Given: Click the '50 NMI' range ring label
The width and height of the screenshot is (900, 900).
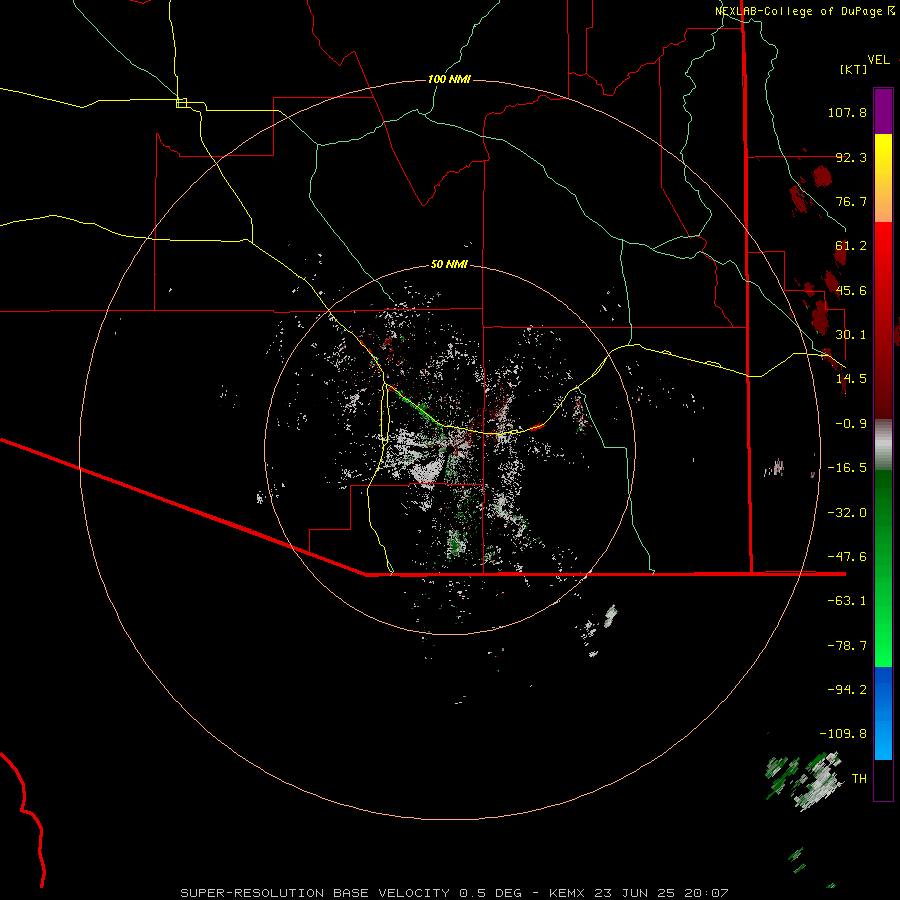Looking at the screenshot, I should point(449,264).
